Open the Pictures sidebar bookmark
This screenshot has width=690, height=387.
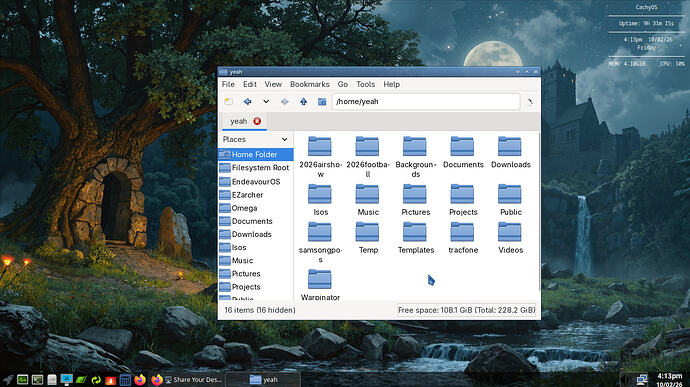click(x=256, y=274)
